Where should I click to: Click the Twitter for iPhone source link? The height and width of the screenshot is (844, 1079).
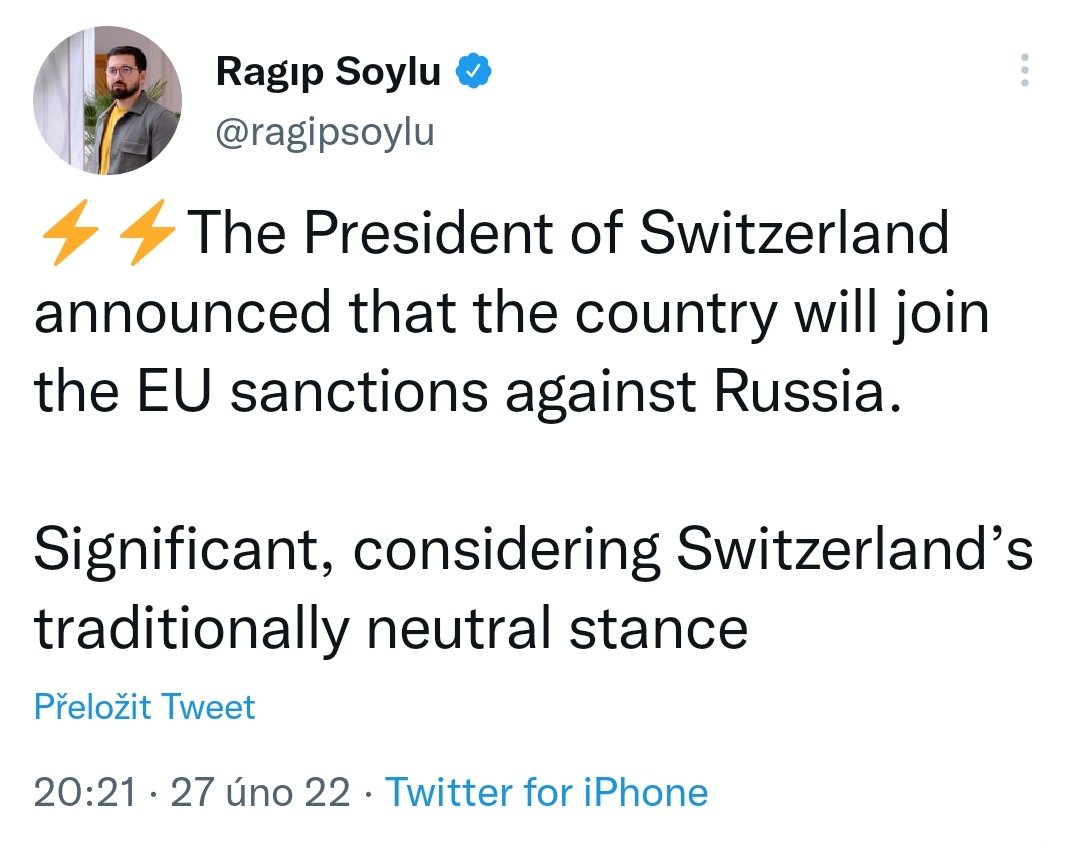(547, 793)
